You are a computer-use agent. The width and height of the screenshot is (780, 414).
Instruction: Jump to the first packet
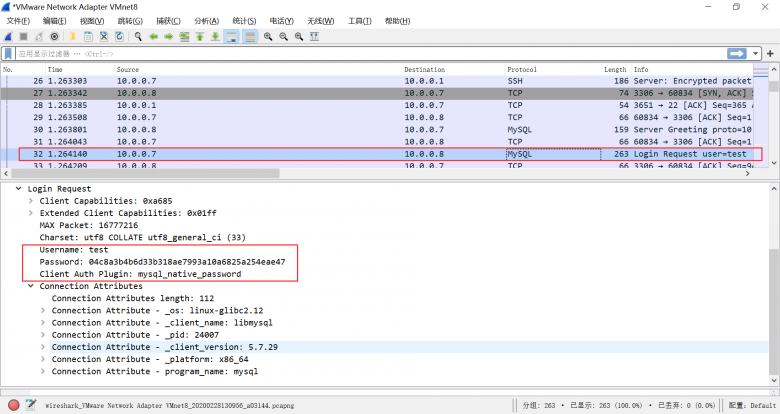(199, 36)
